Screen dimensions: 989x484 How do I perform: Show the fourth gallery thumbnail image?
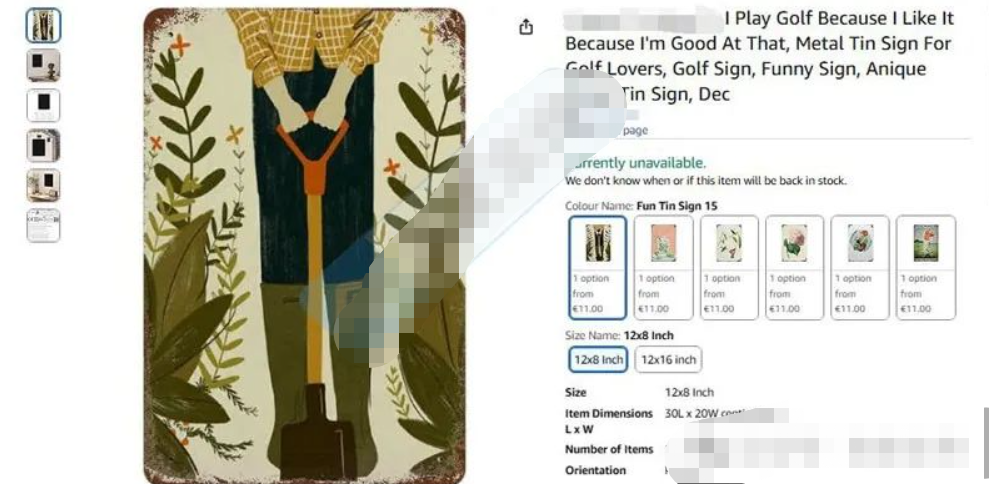(44, 146)
